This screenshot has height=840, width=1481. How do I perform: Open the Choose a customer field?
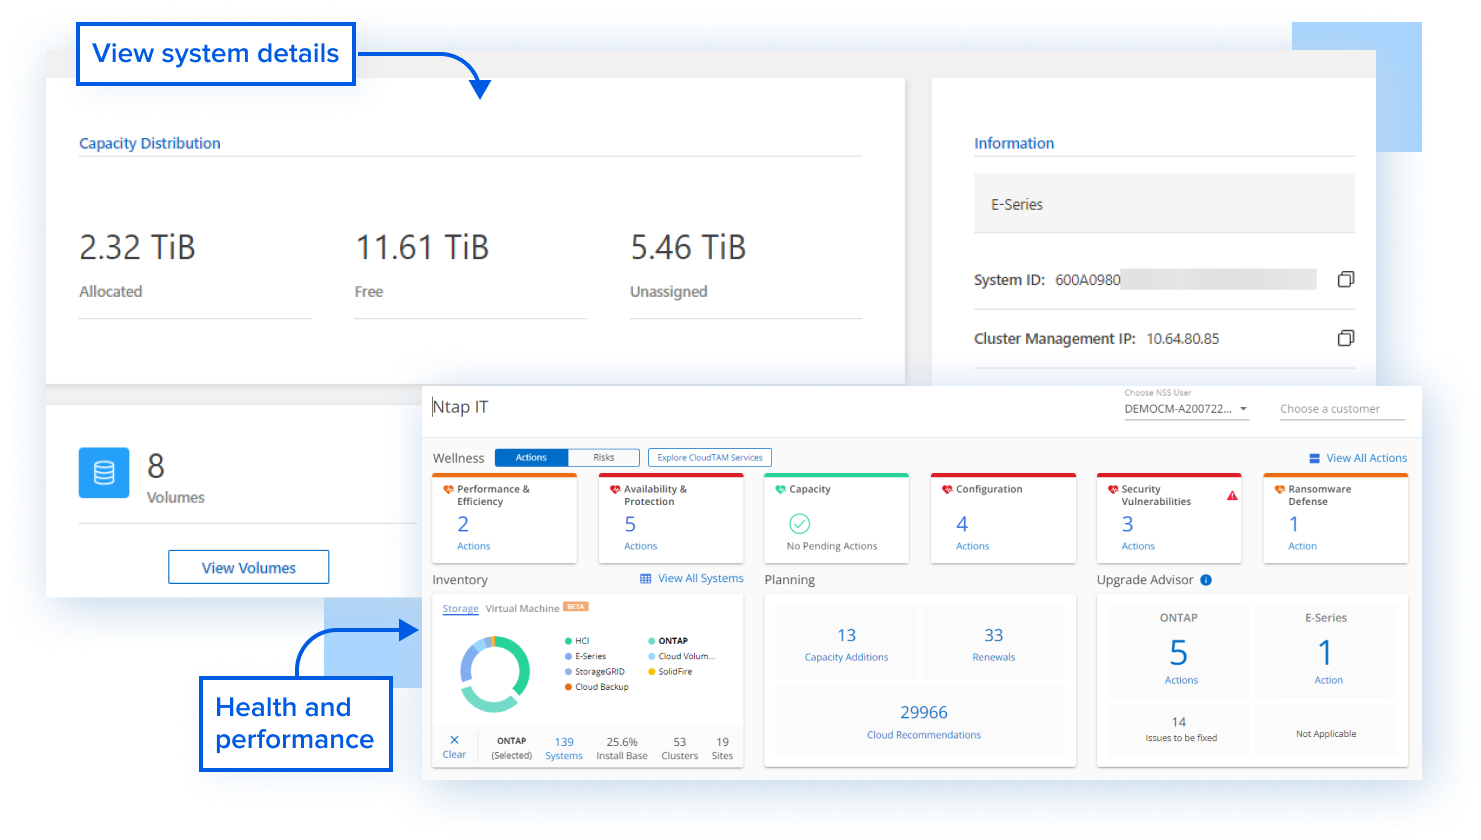(x=1341, y=409)
